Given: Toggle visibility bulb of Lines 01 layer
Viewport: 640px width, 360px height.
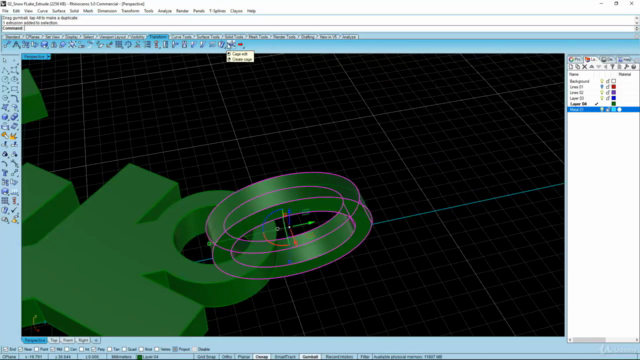Looking at the screenshot, I should click(x=602, y=87).
